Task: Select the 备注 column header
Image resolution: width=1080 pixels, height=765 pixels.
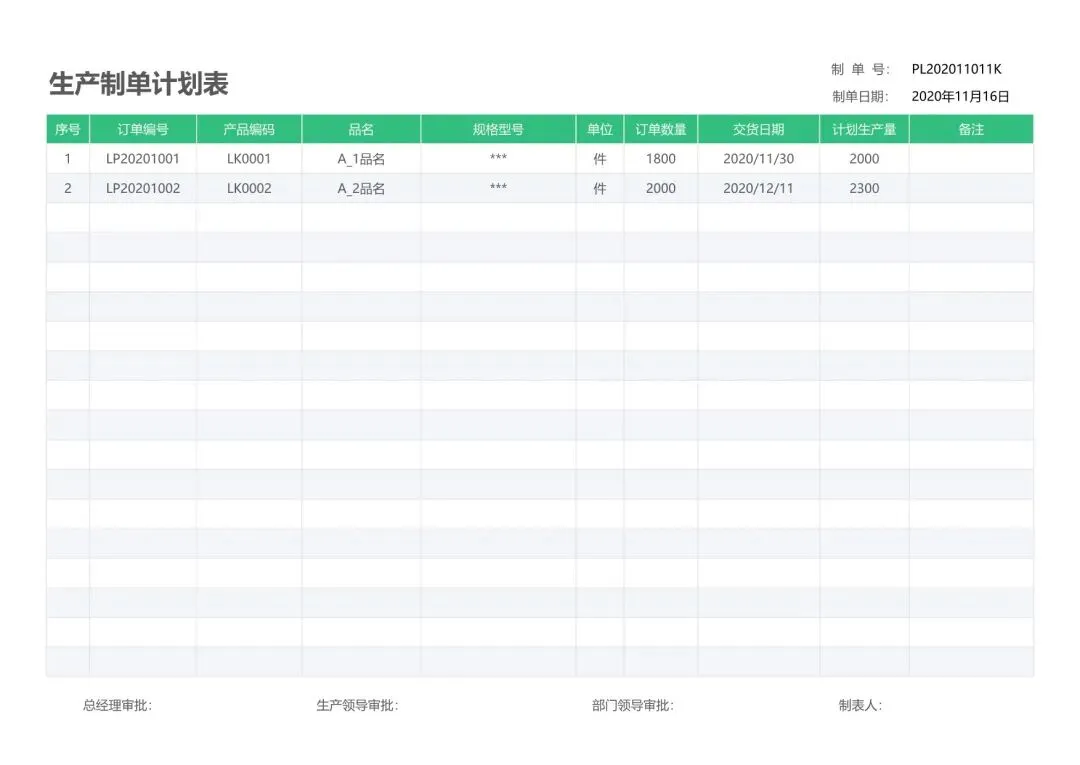Action: [971, 129]
